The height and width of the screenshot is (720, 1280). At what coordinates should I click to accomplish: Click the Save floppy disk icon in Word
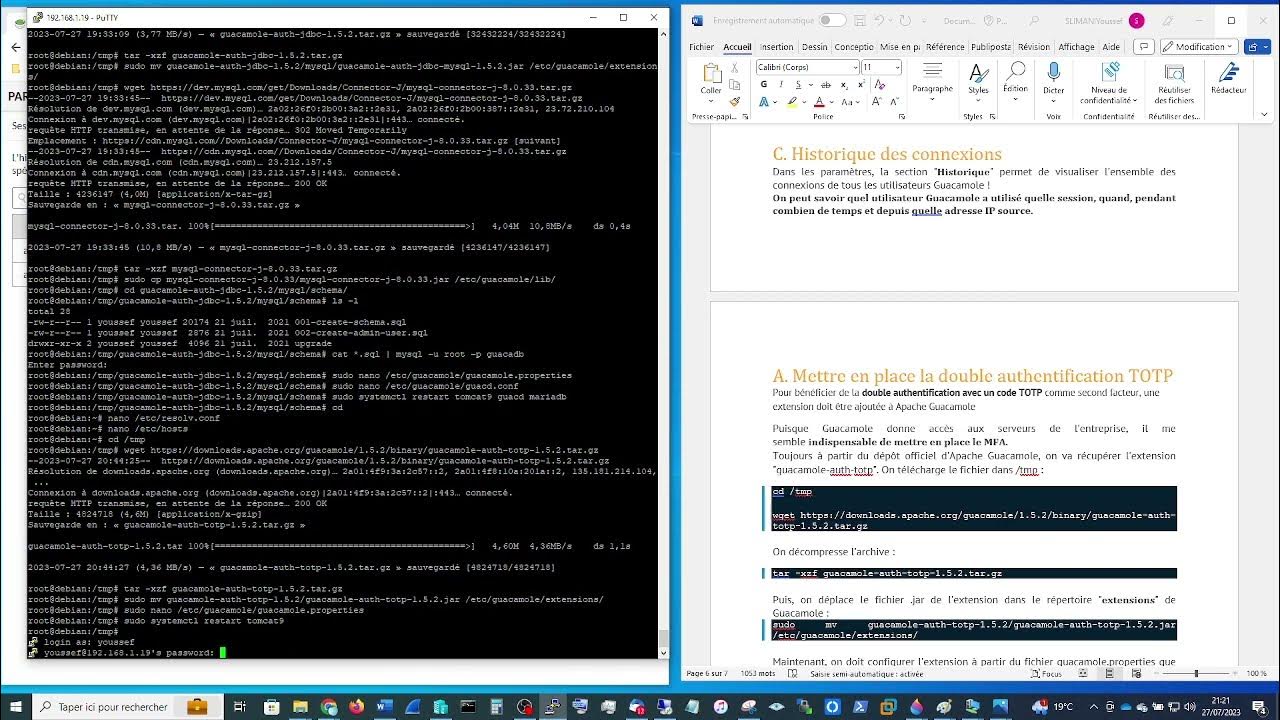point(860,20)
